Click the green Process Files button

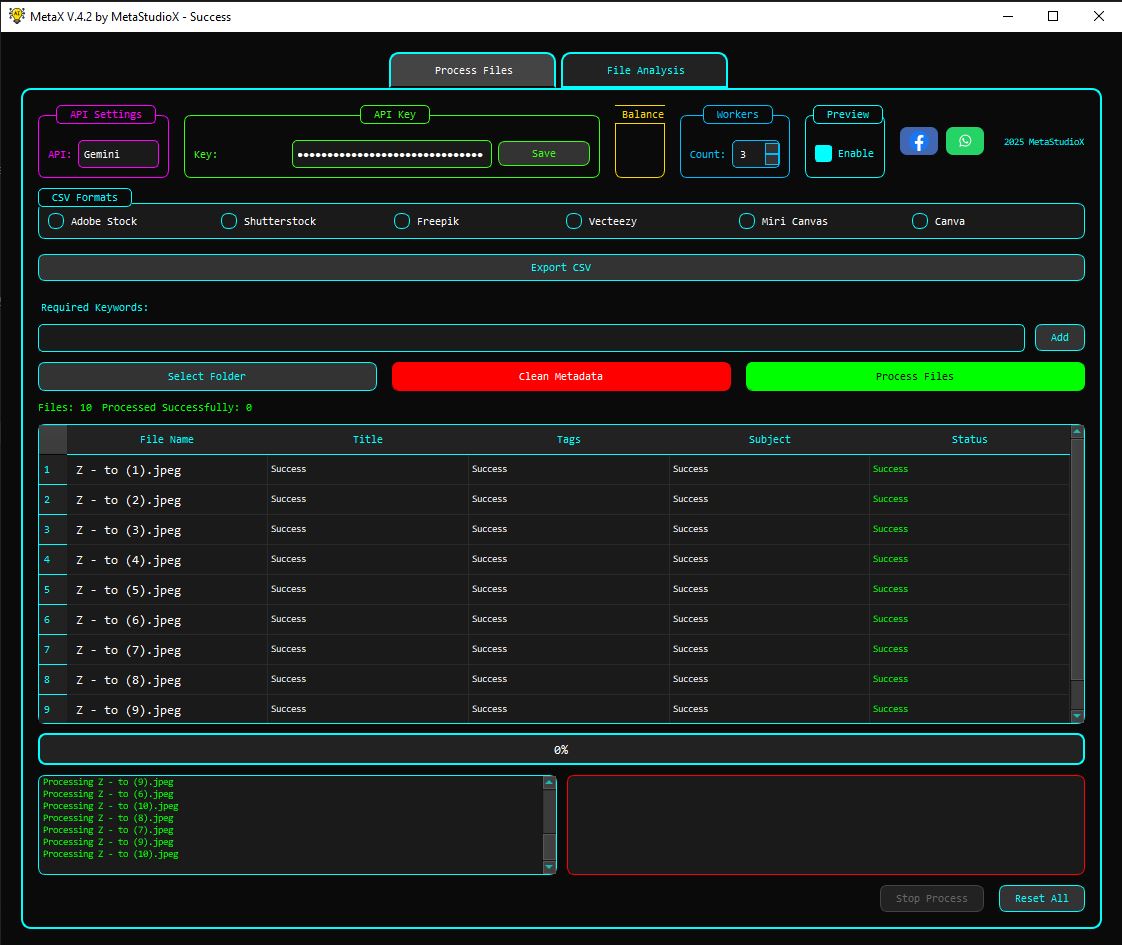pyautogui.click(x=915, y=376)
